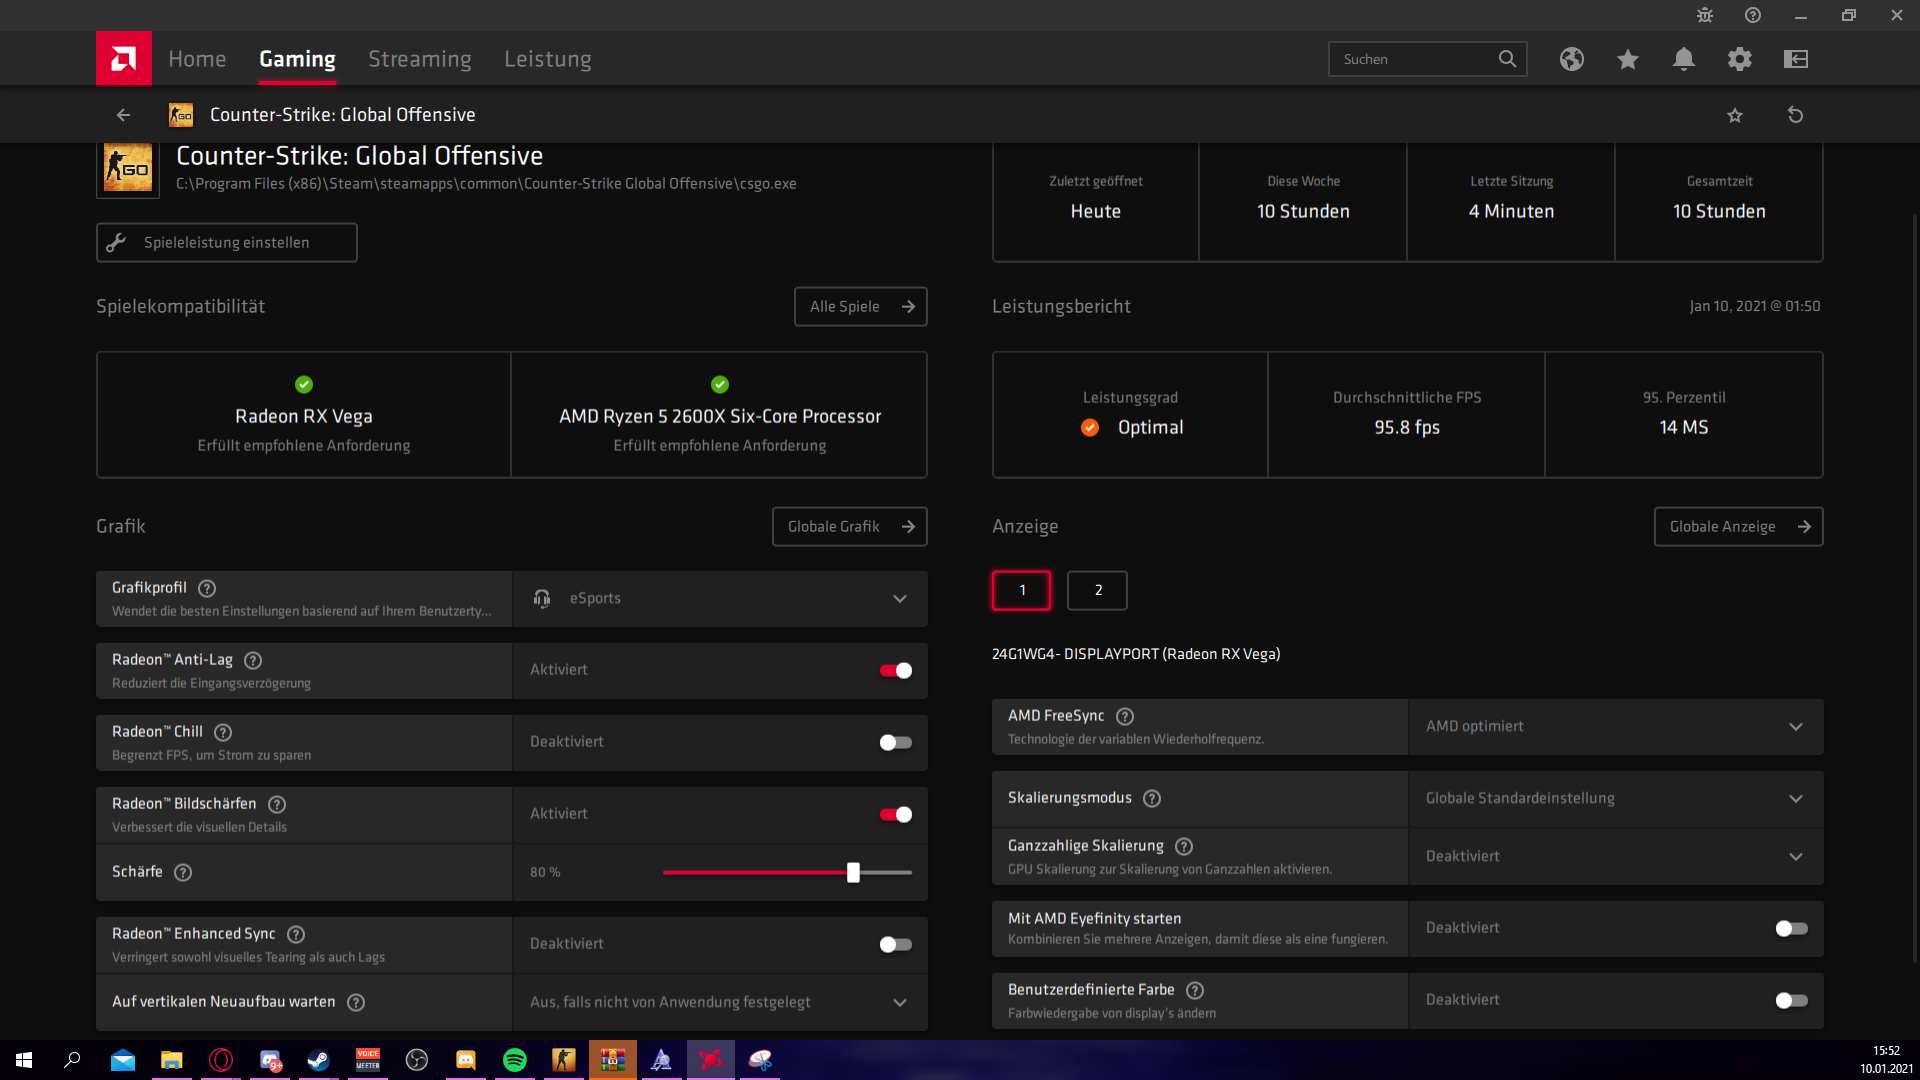Switch to the Leistung tab

pos(547,59)
